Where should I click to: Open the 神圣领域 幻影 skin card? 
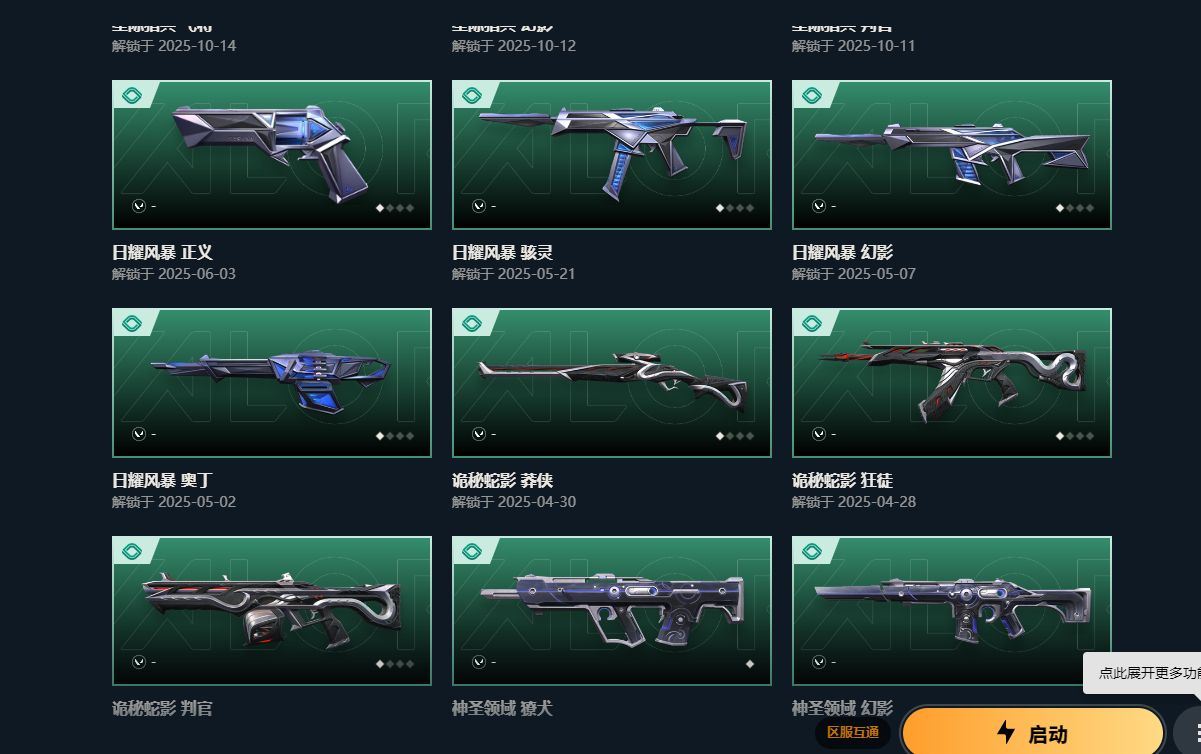coord(952,611)
